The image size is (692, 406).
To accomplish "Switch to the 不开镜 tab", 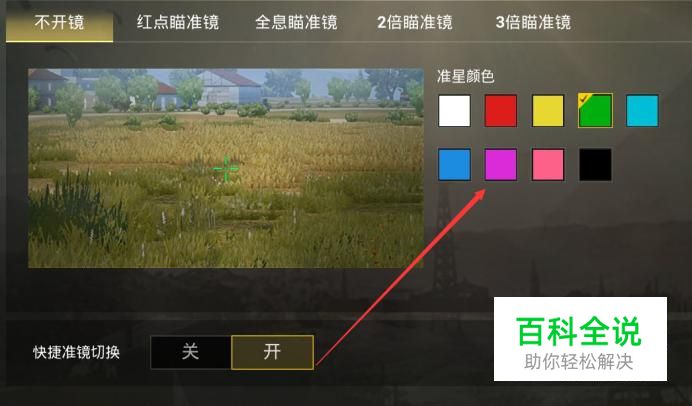I will [60, 22].
